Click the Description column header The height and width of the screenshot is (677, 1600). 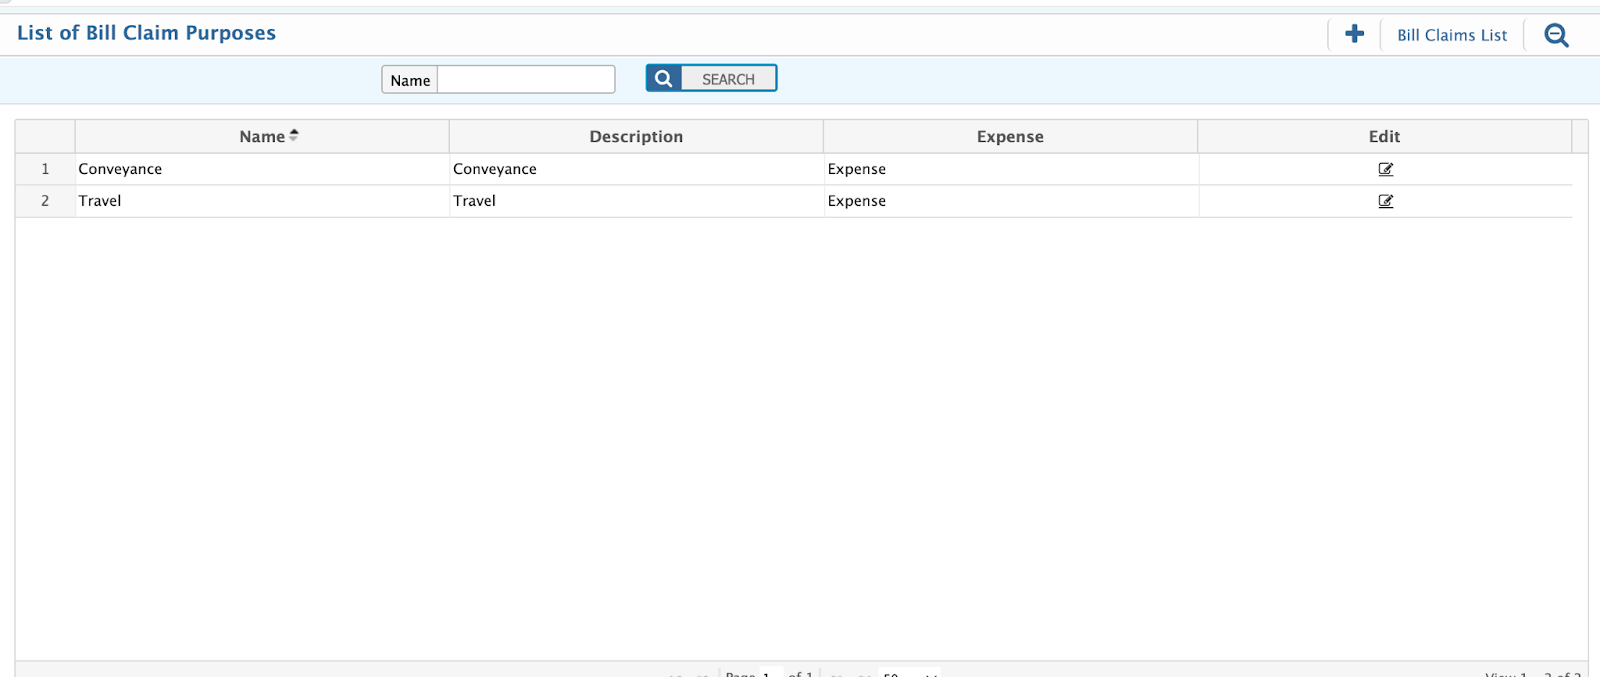[x=636, y=137]
